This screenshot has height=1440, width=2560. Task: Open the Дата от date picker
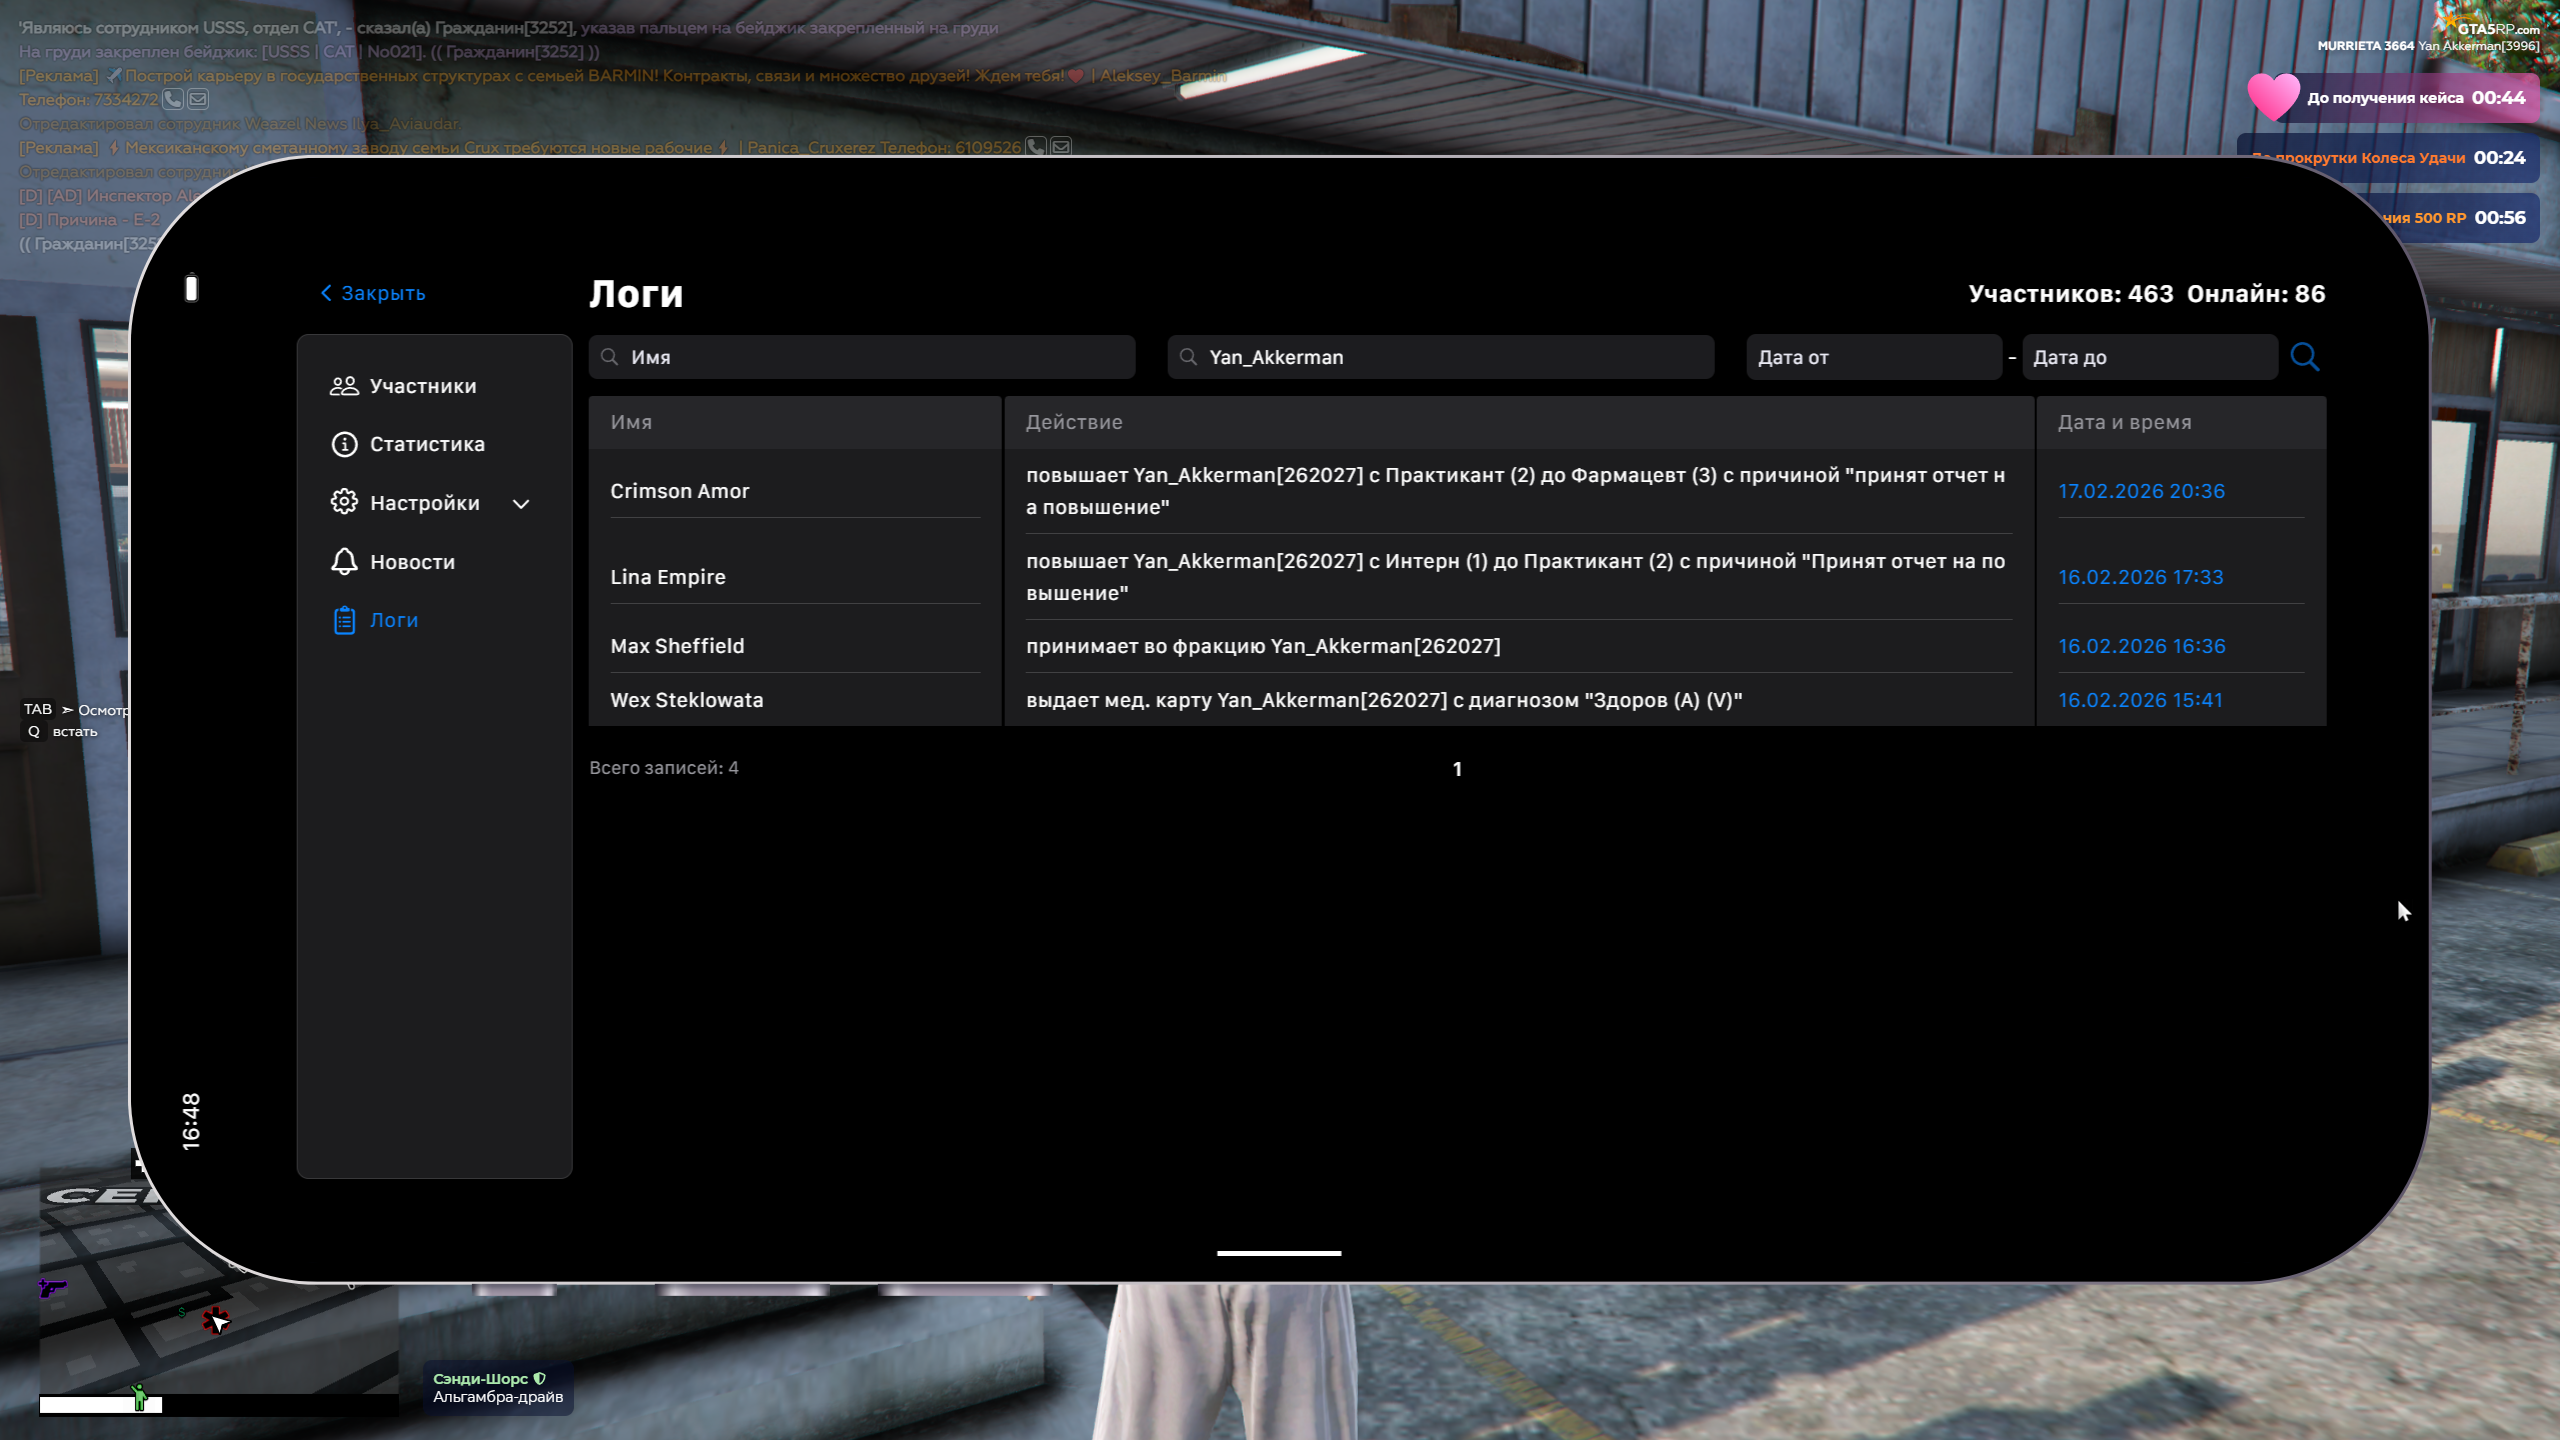1873,357
